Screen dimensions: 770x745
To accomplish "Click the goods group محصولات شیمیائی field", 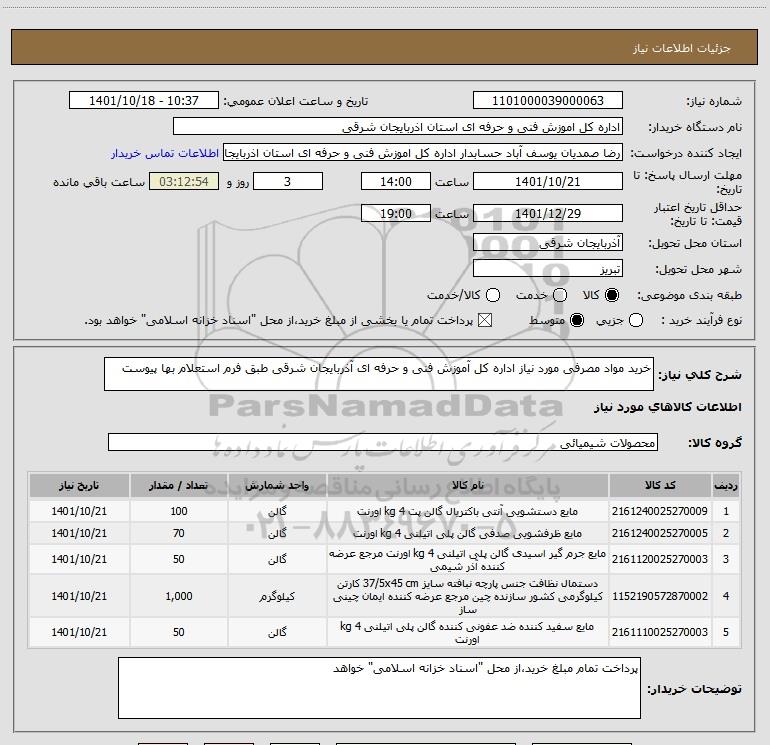I will pyautogui.click(x=383, y=442).
